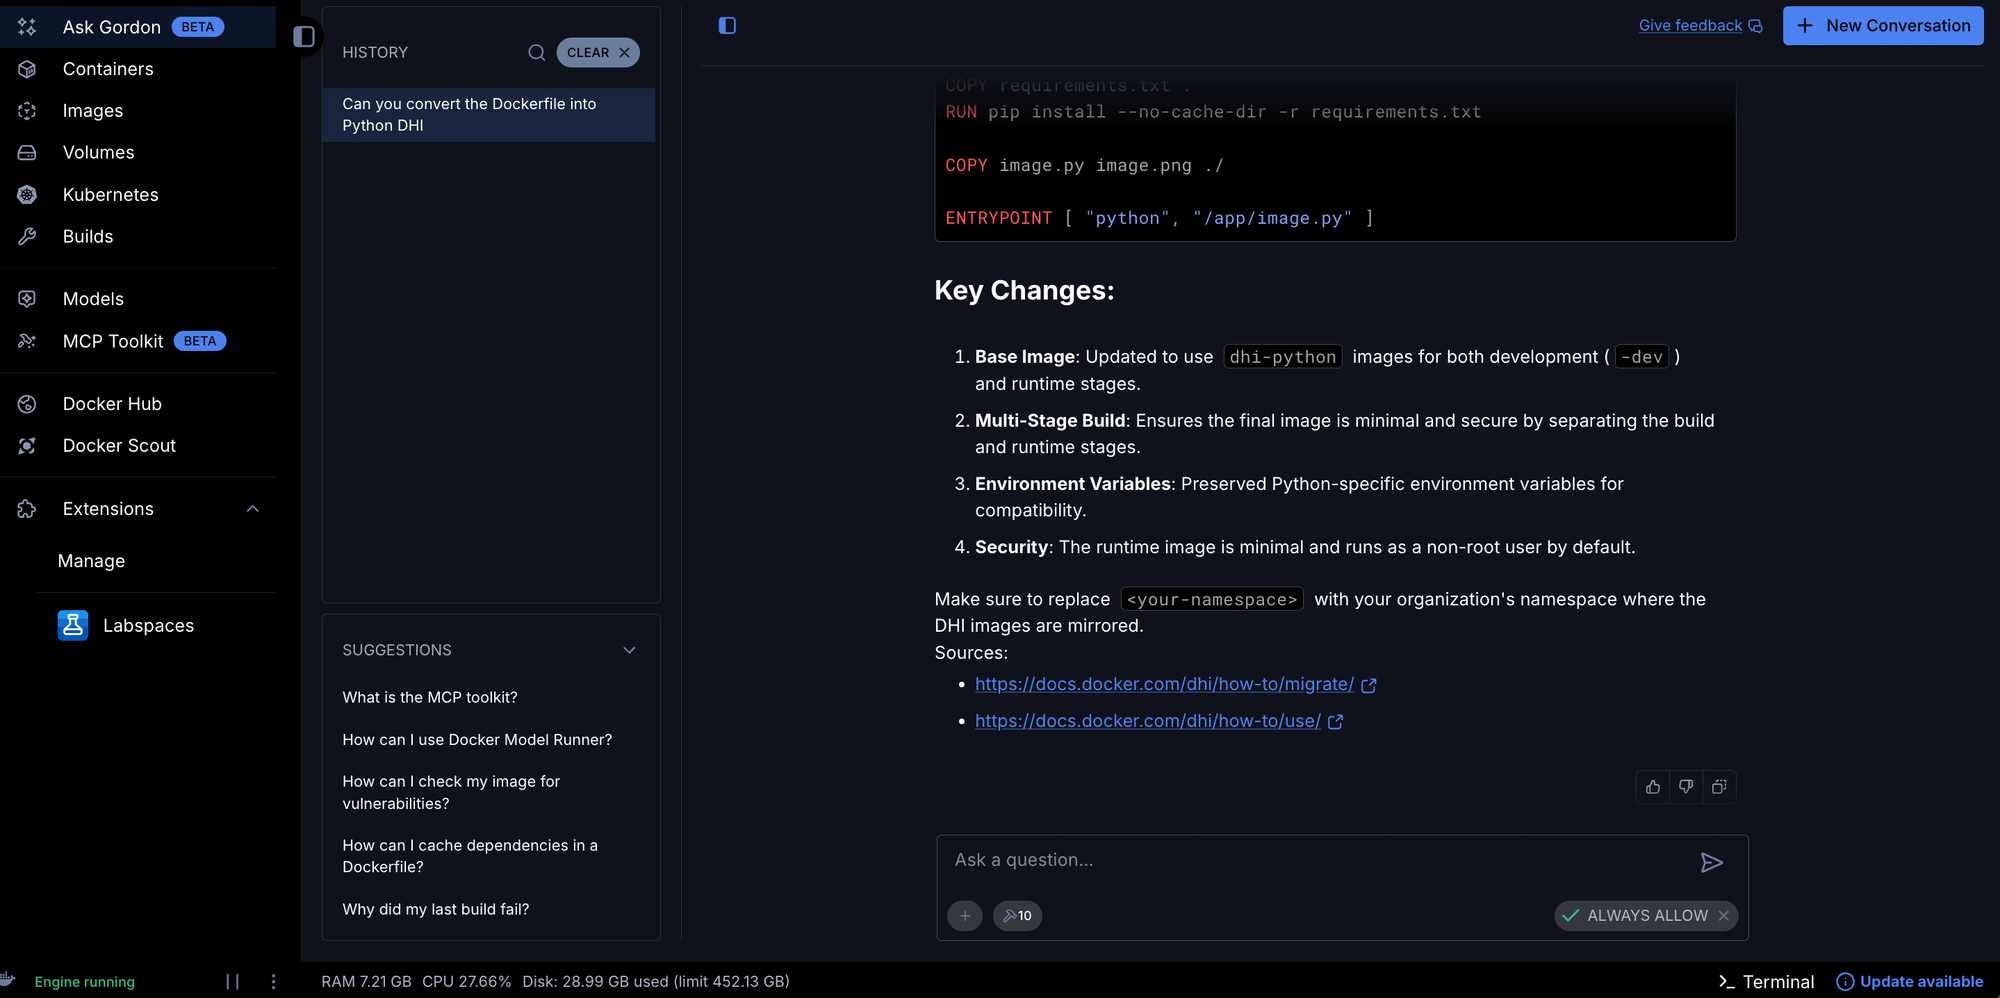
Task: Click the Docker Scout icon
Action: click(27, 446)
